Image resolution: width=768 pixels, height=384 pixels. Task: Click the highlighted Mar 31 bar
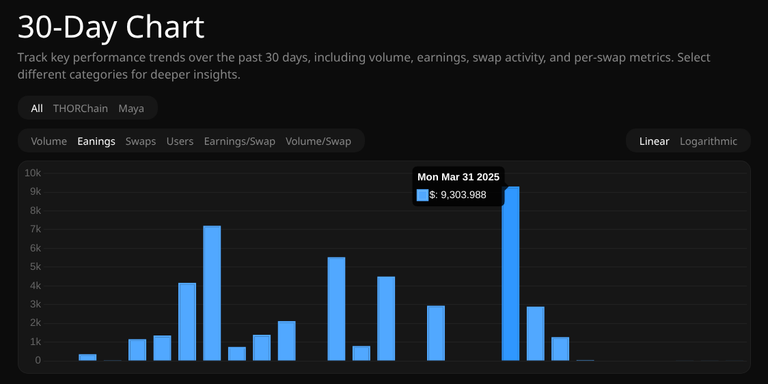pyautogui.click(x=510, y=273)
